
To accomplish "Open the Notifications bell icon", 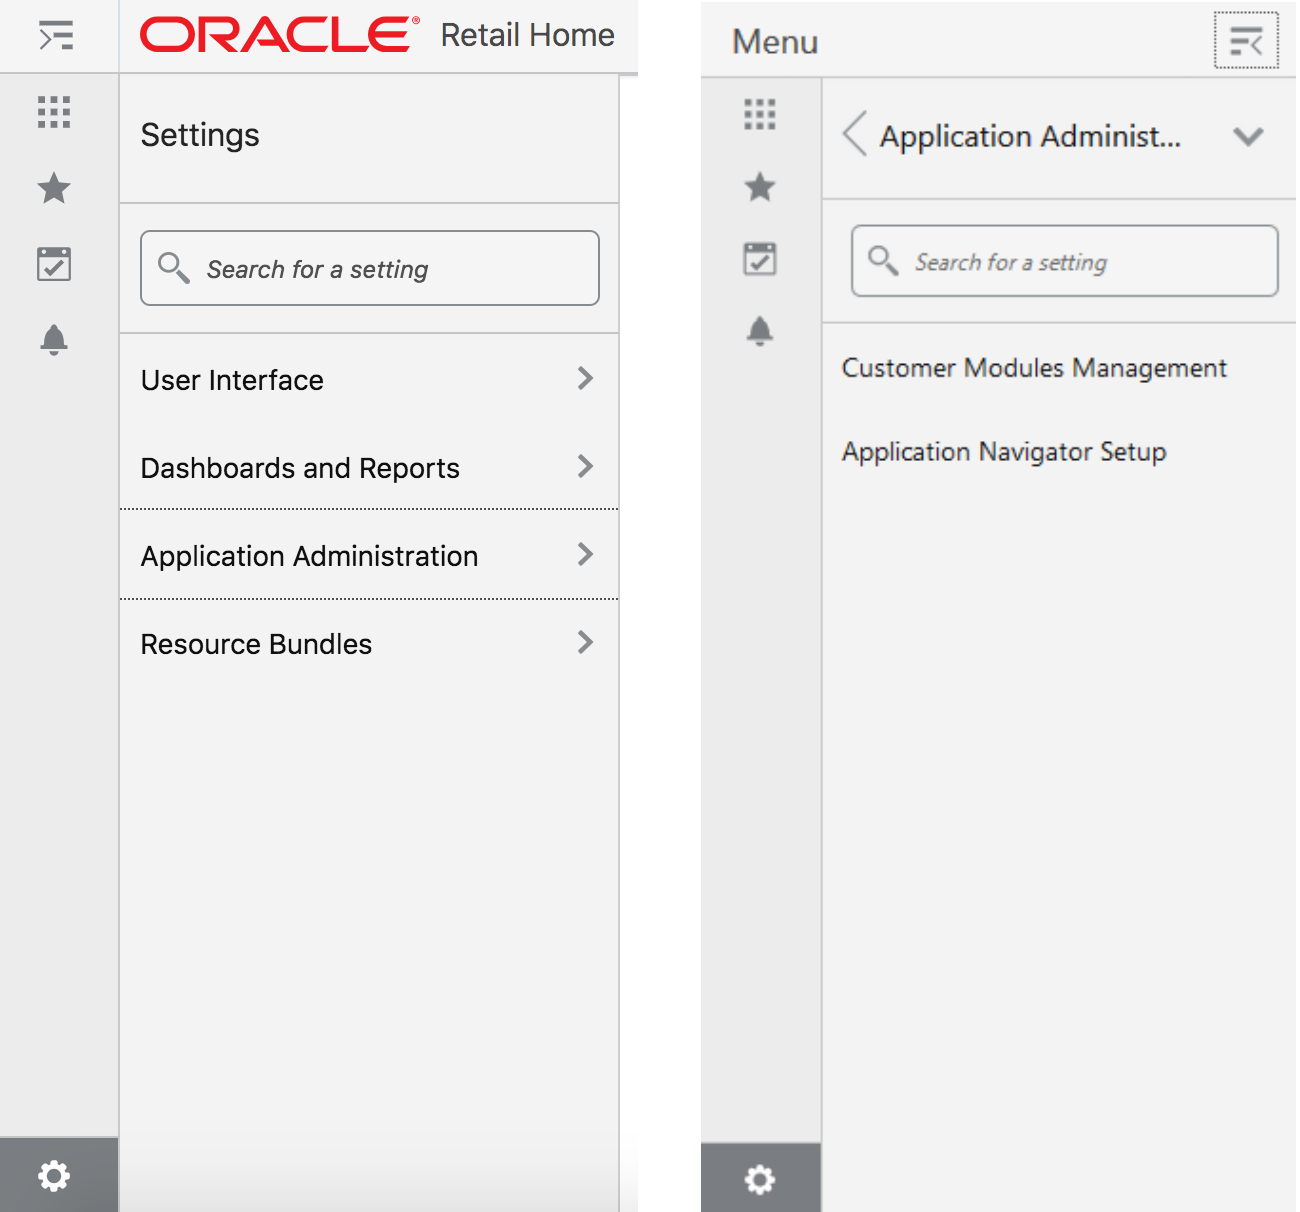I will pos(55,340).
